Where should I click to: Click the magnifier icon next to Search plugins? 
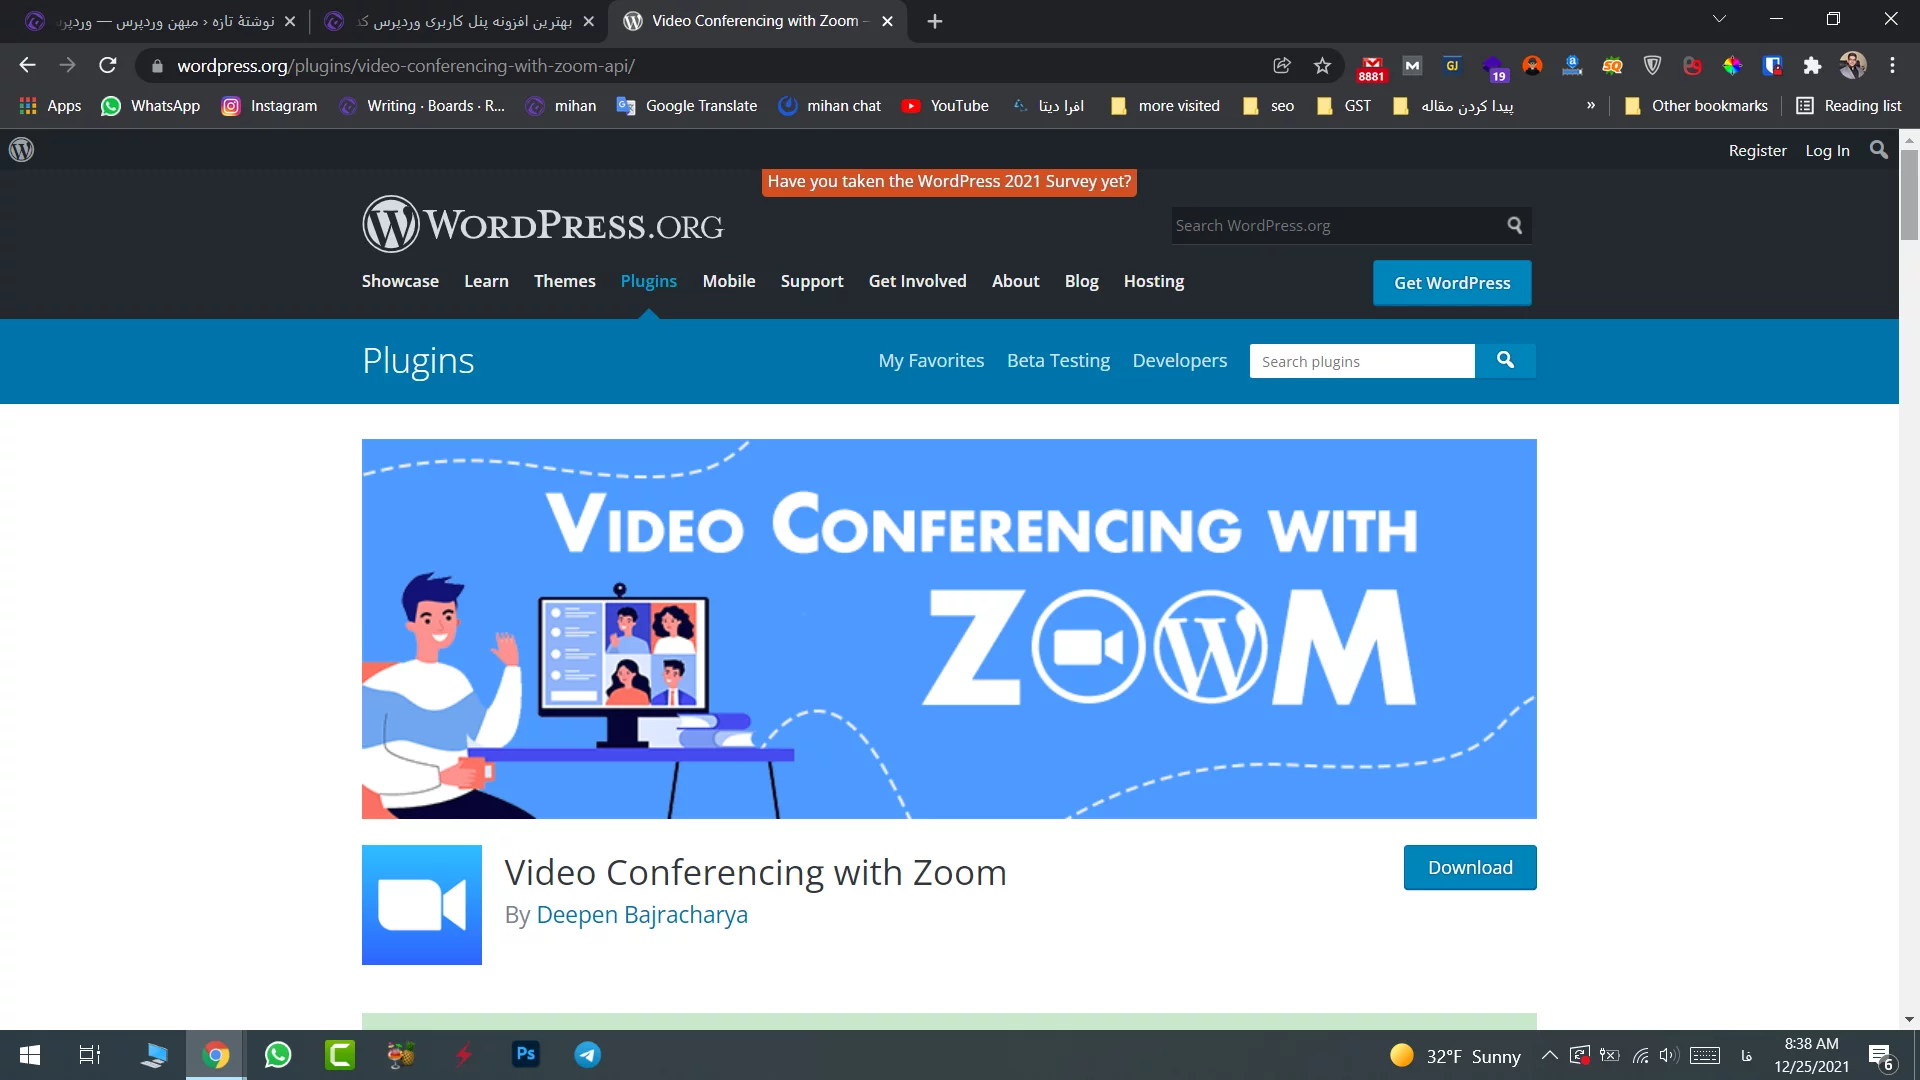coord(1506,360)
